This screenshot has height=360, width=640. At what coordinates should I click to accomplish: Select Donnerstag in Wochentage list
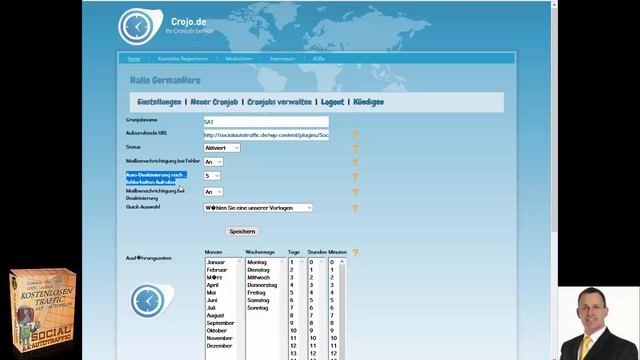pyautogui.click(x=262, y=285)
